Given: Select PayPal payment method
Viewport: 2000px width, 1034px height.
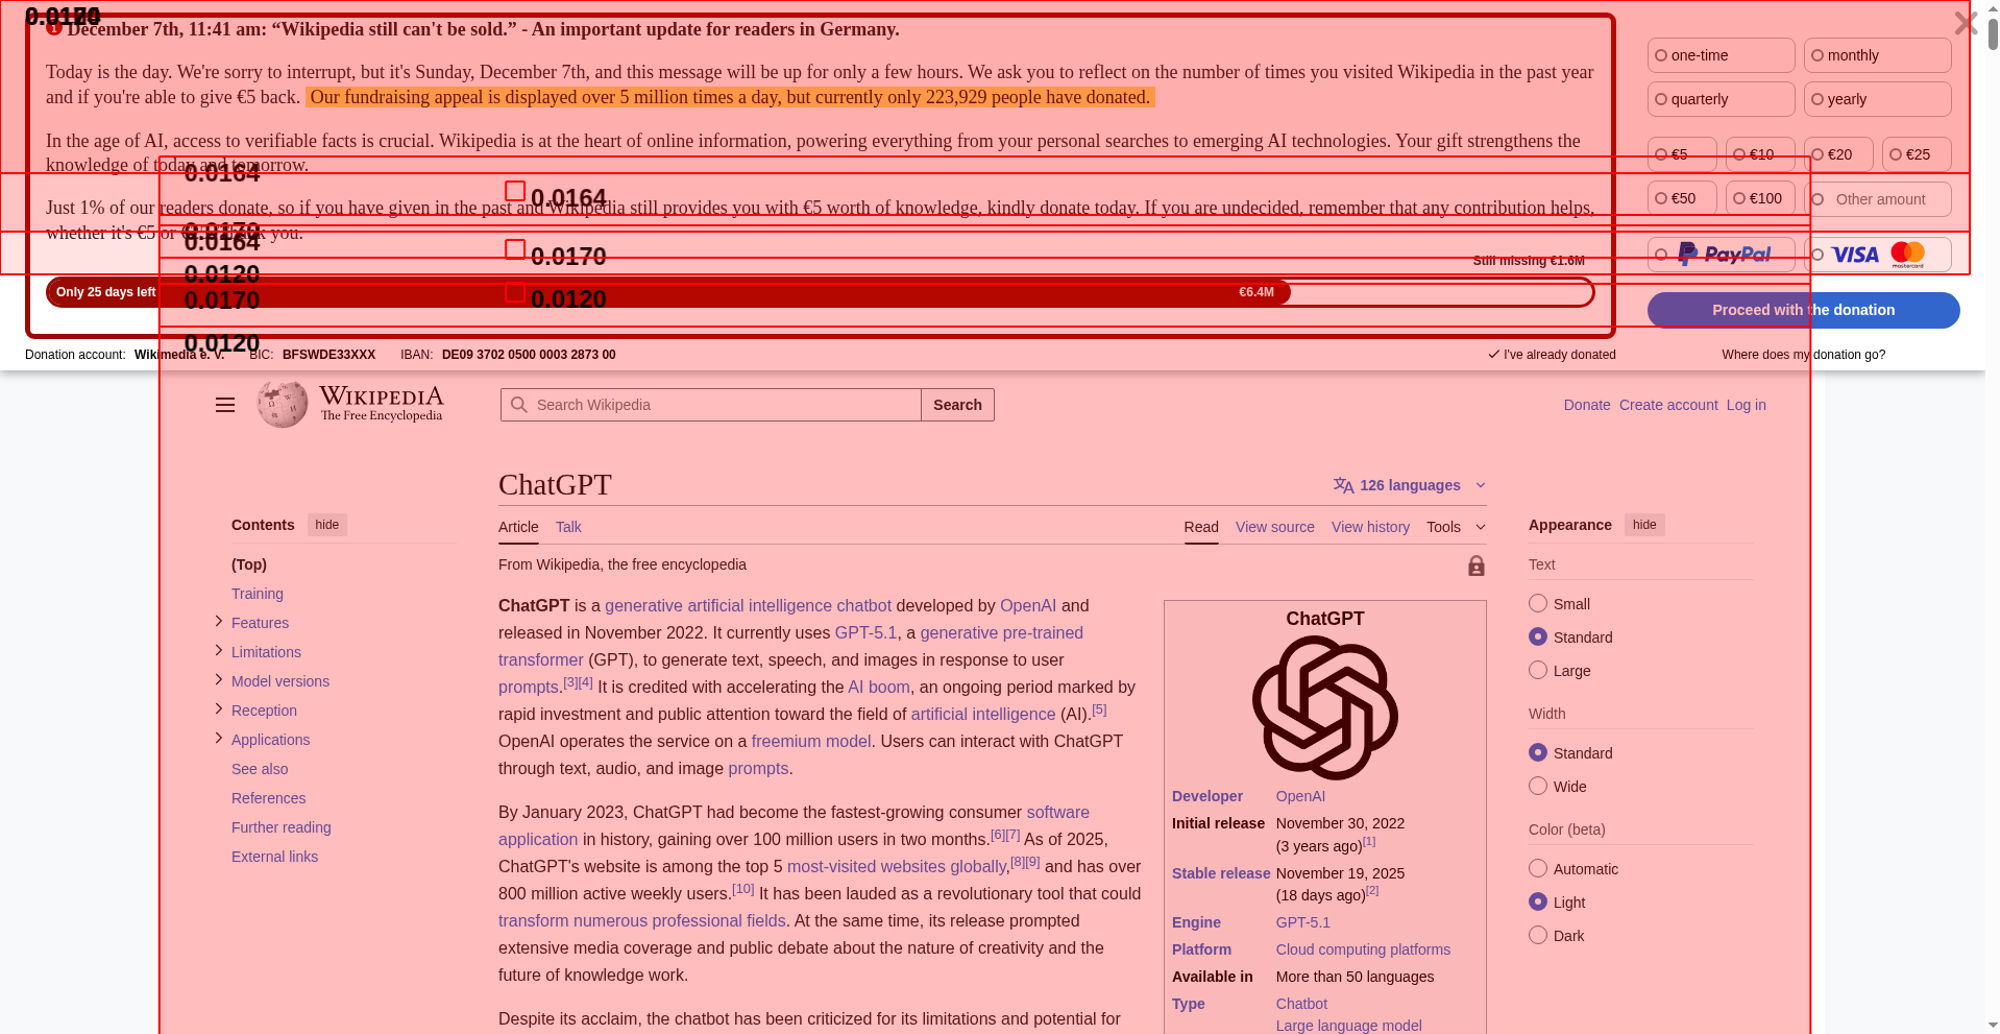Looking at the screenshot, I should [x=1721, y=255].
